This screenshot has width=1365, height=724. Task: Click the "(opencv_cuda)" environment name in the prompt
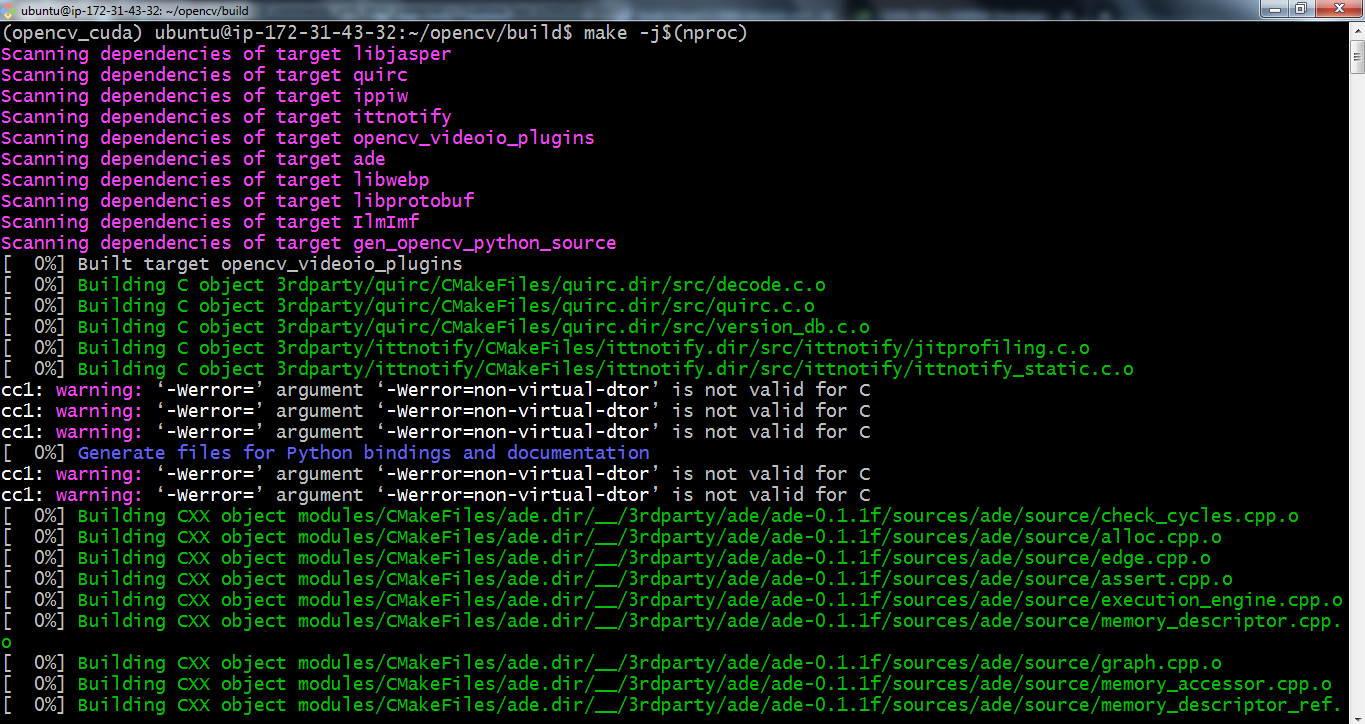tap(72, 33)
